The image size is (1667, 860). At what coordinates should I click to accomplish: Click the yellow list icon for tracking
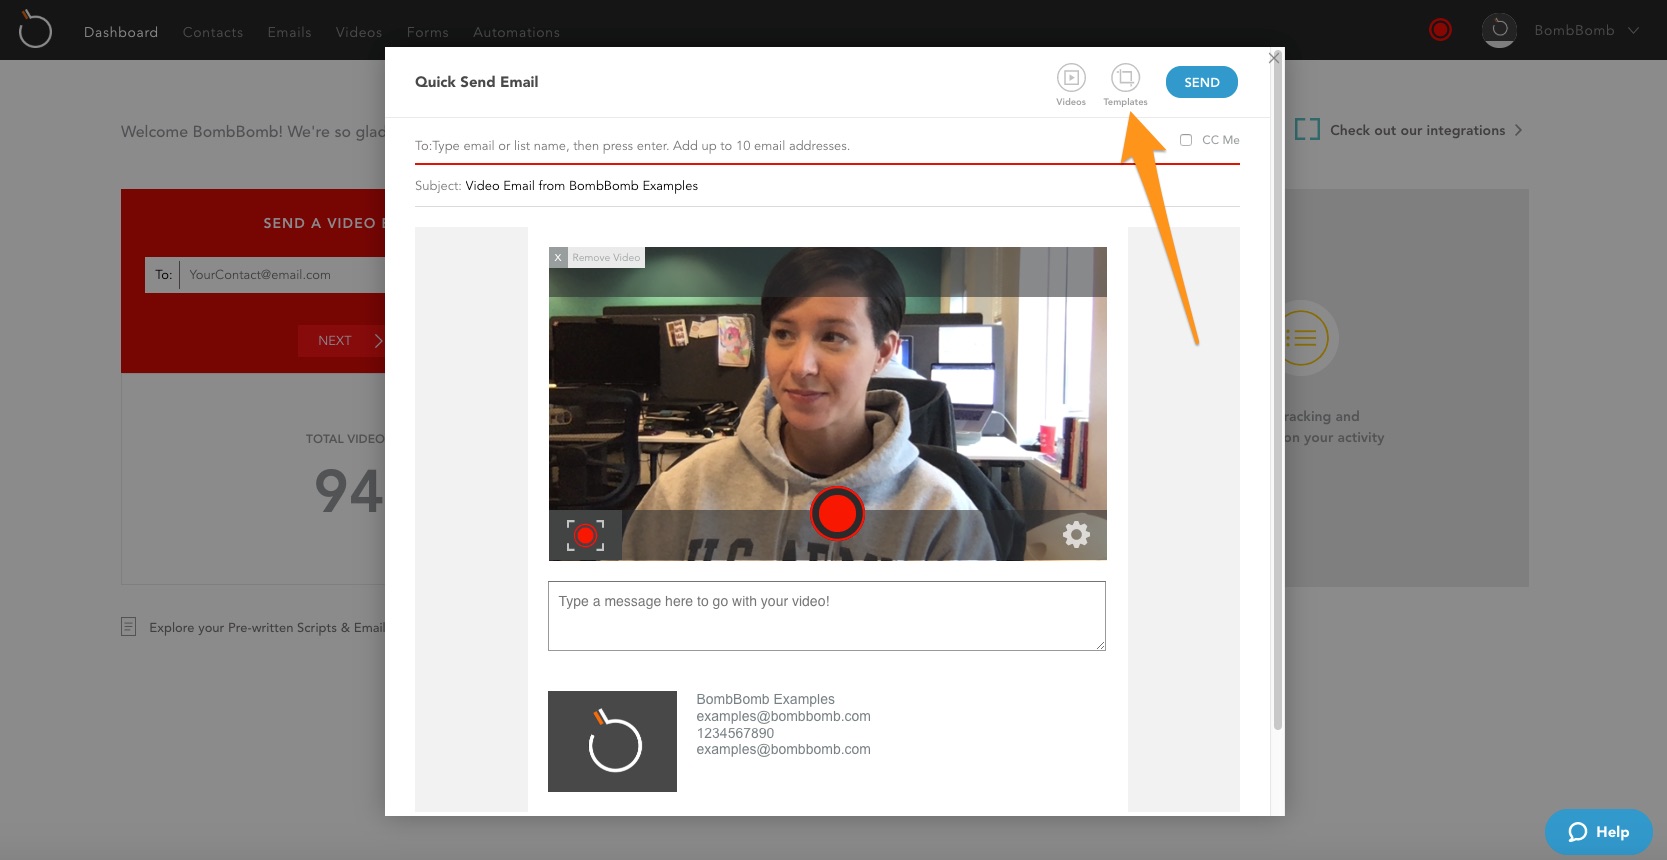point(1304,338)
